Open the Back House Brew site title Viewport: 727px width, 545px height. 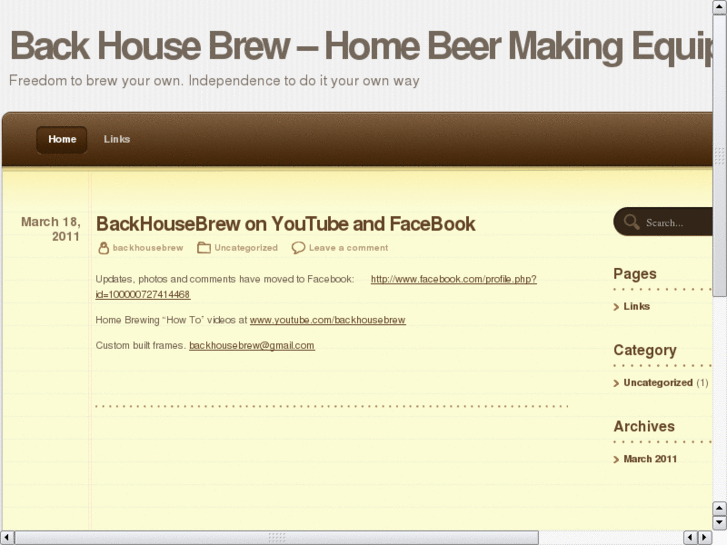pyautogui.click(x=361, y=46)
